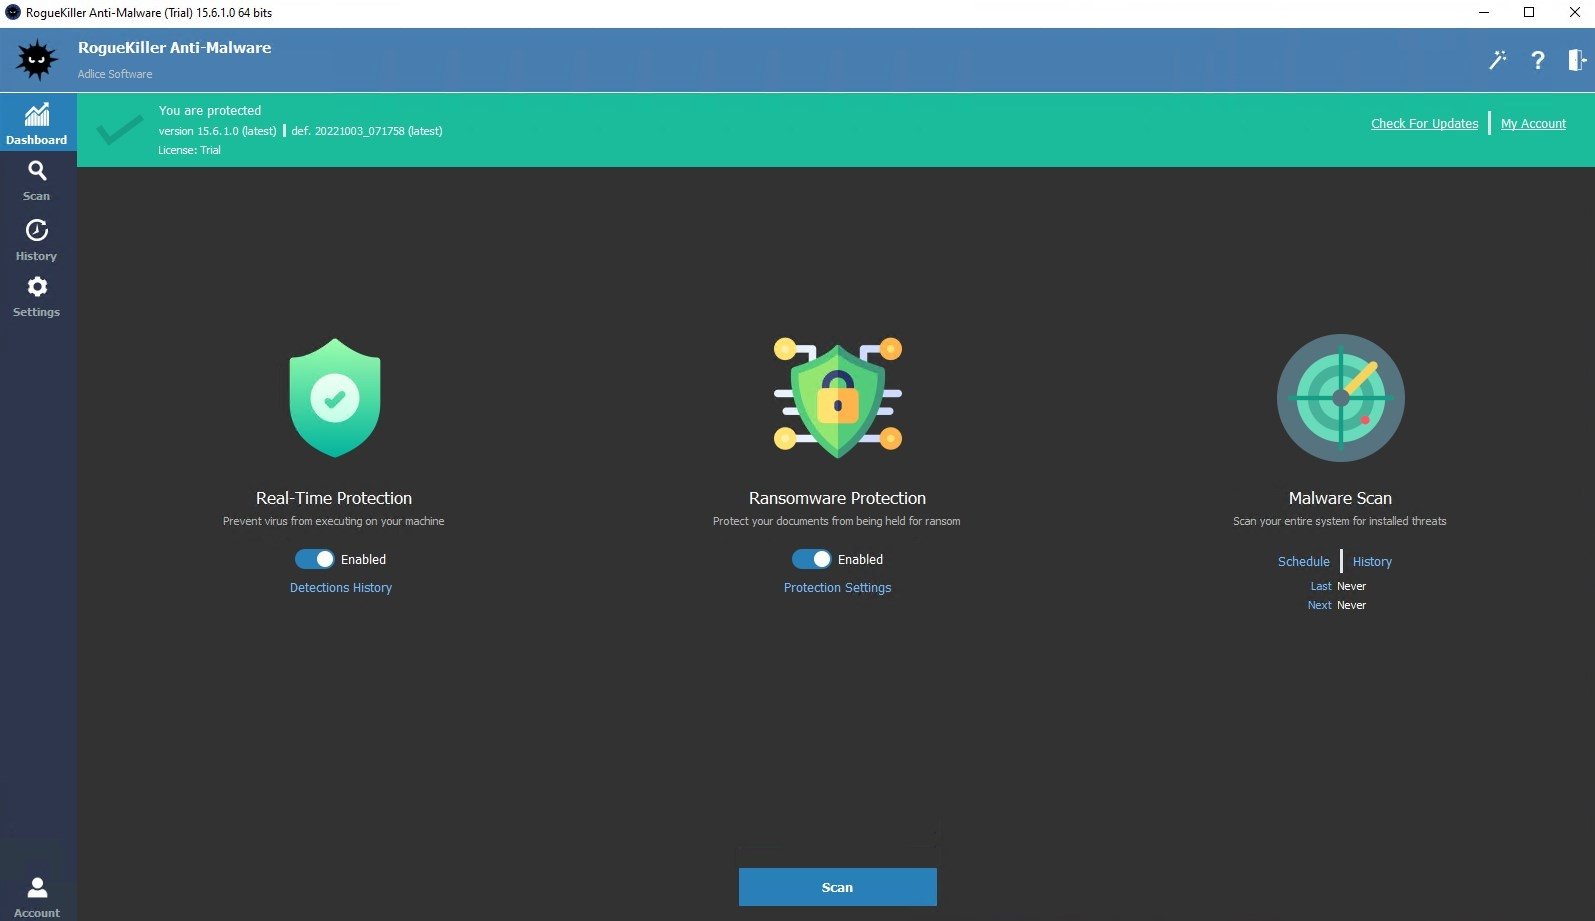Open Detections History link
Image resolution: width=1595 pixels, height=921 pixels.
pyautogui.click(x=341, y=588)
